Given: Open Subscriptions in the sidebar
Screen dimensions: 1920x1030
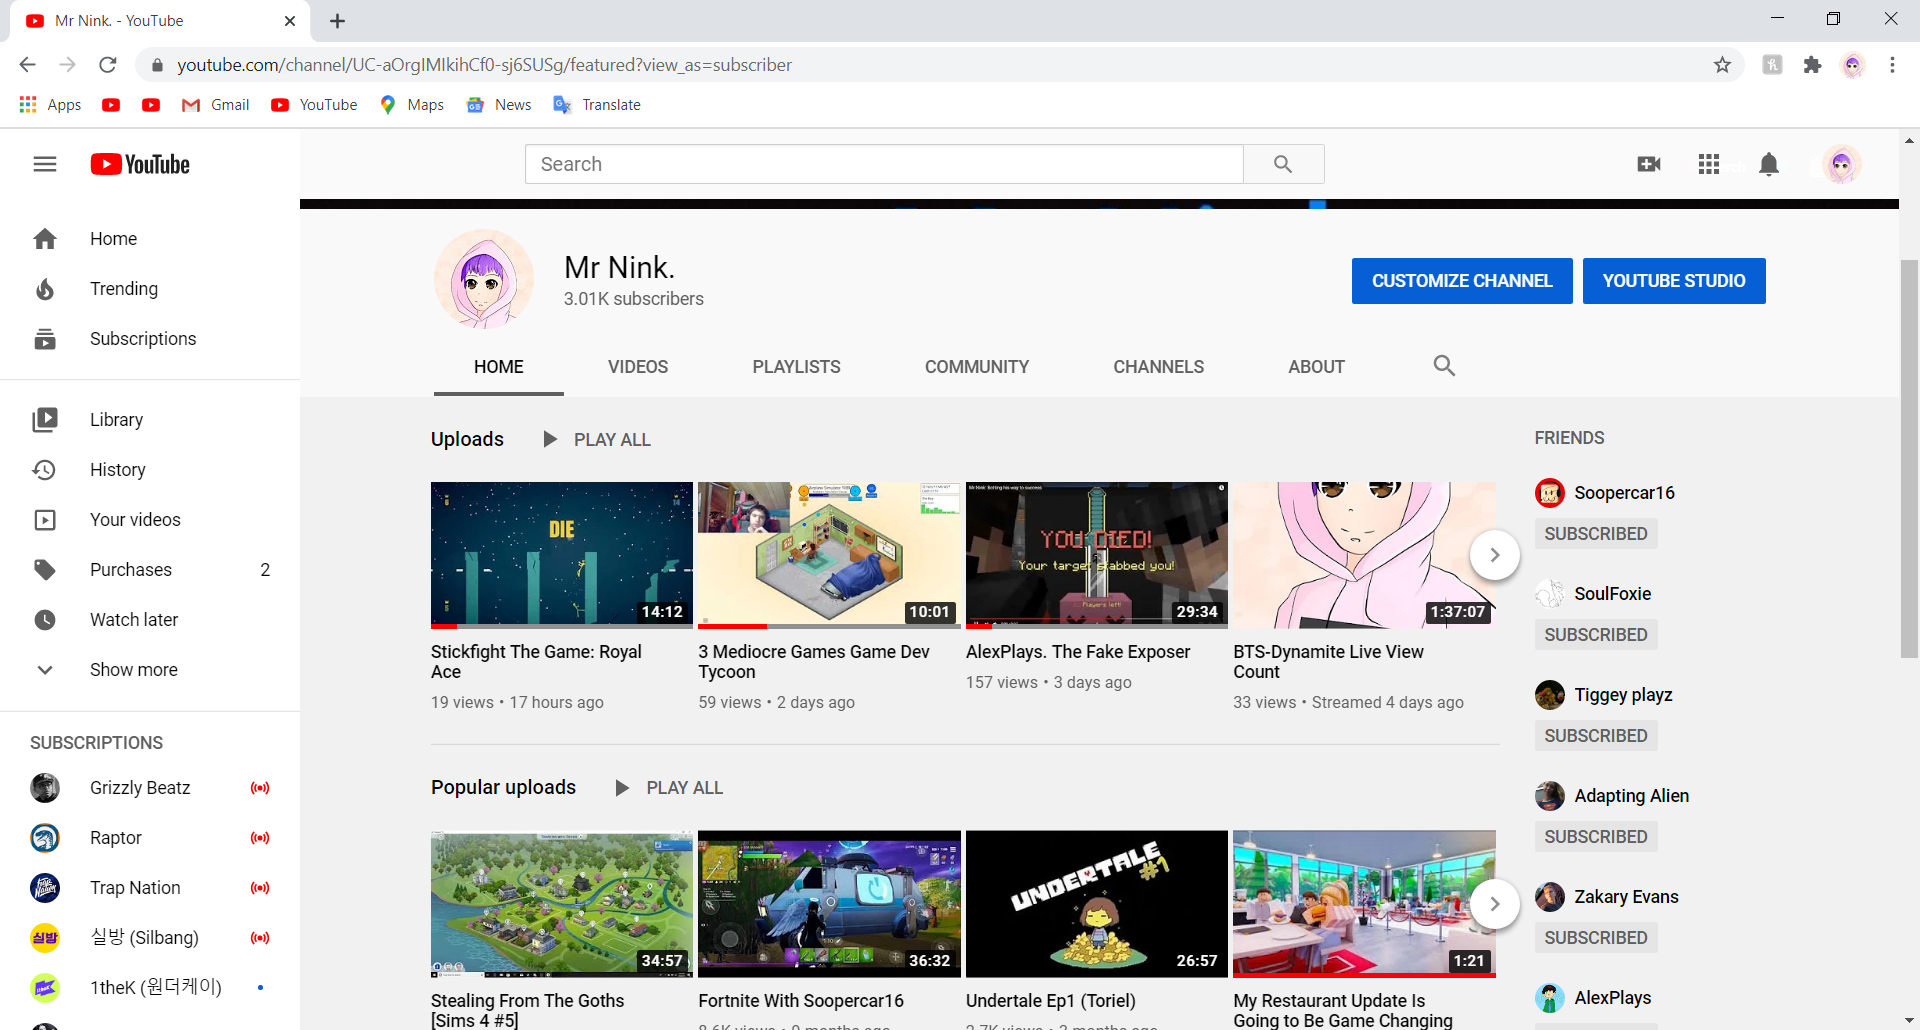Looking at the screenshot, I should (150, 339).
